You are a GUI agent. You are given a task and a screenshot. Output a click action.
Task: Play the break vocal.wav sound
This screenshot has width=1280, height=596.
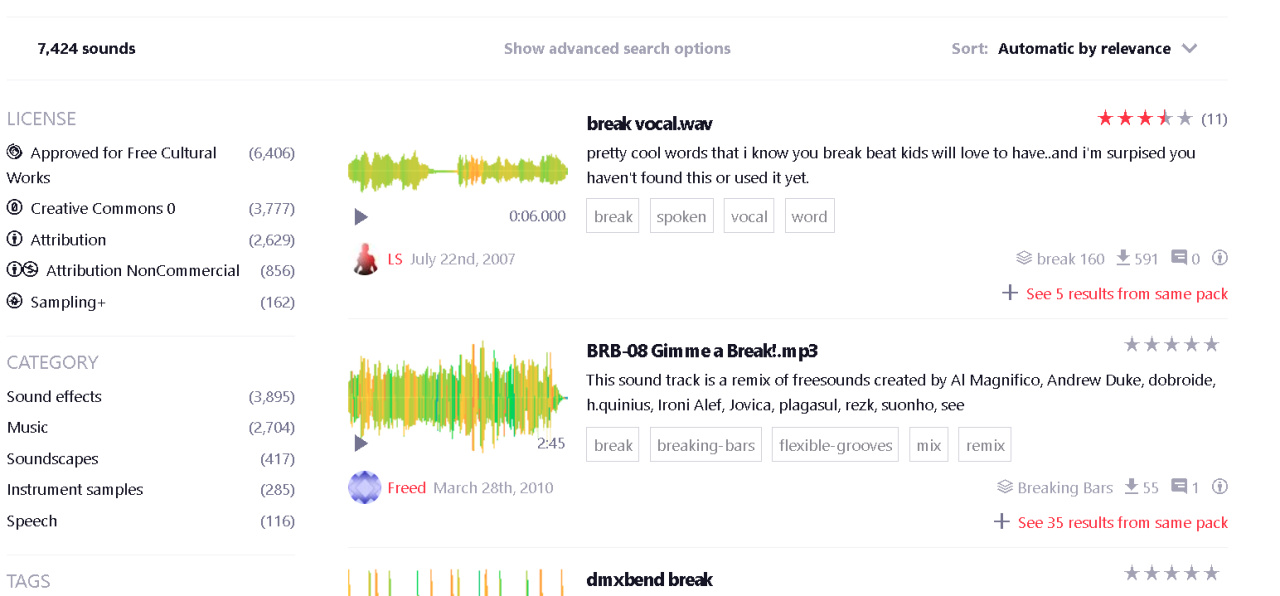361,217
